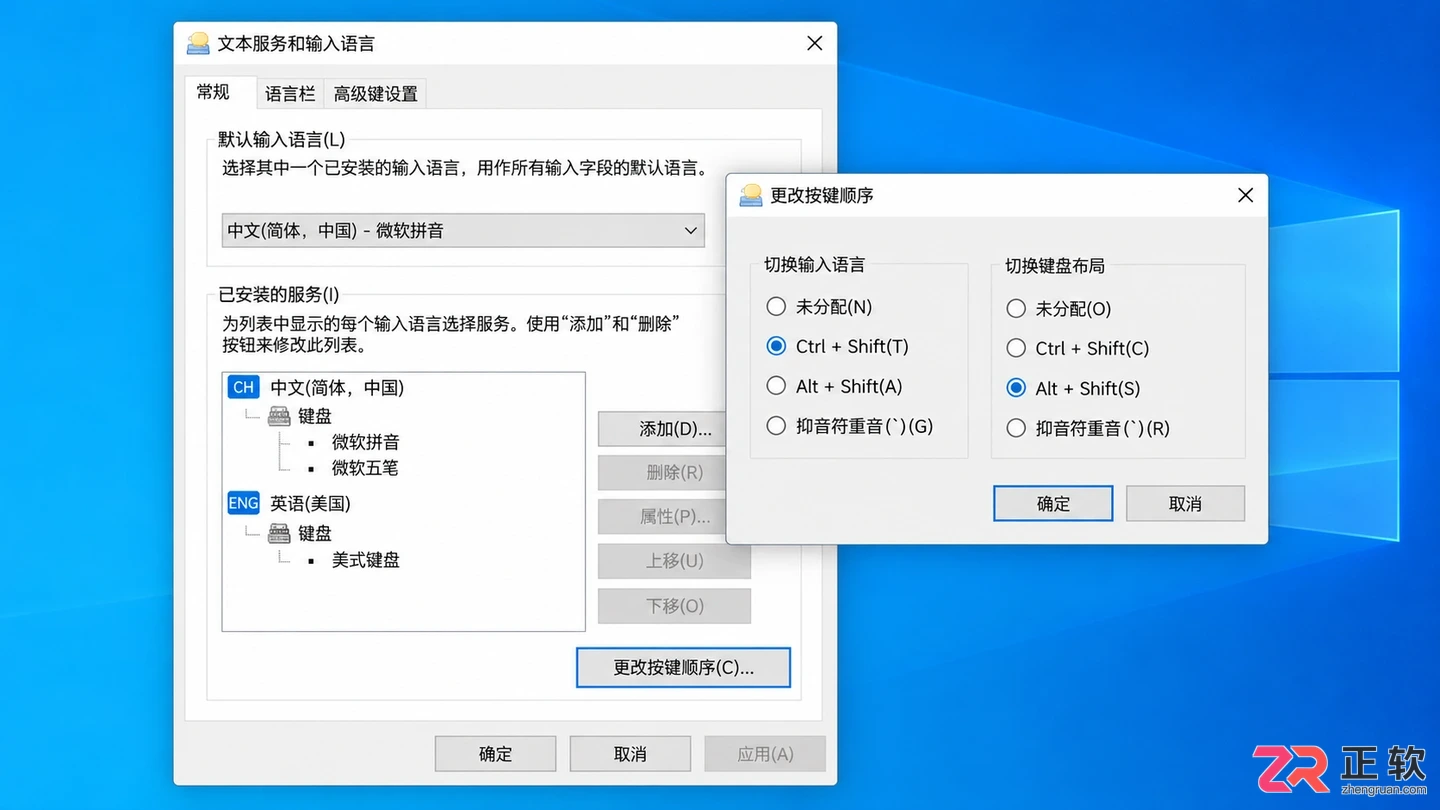Click keyboard icon under 英语(美国)

pyautogui.click(x=279, y=533)
